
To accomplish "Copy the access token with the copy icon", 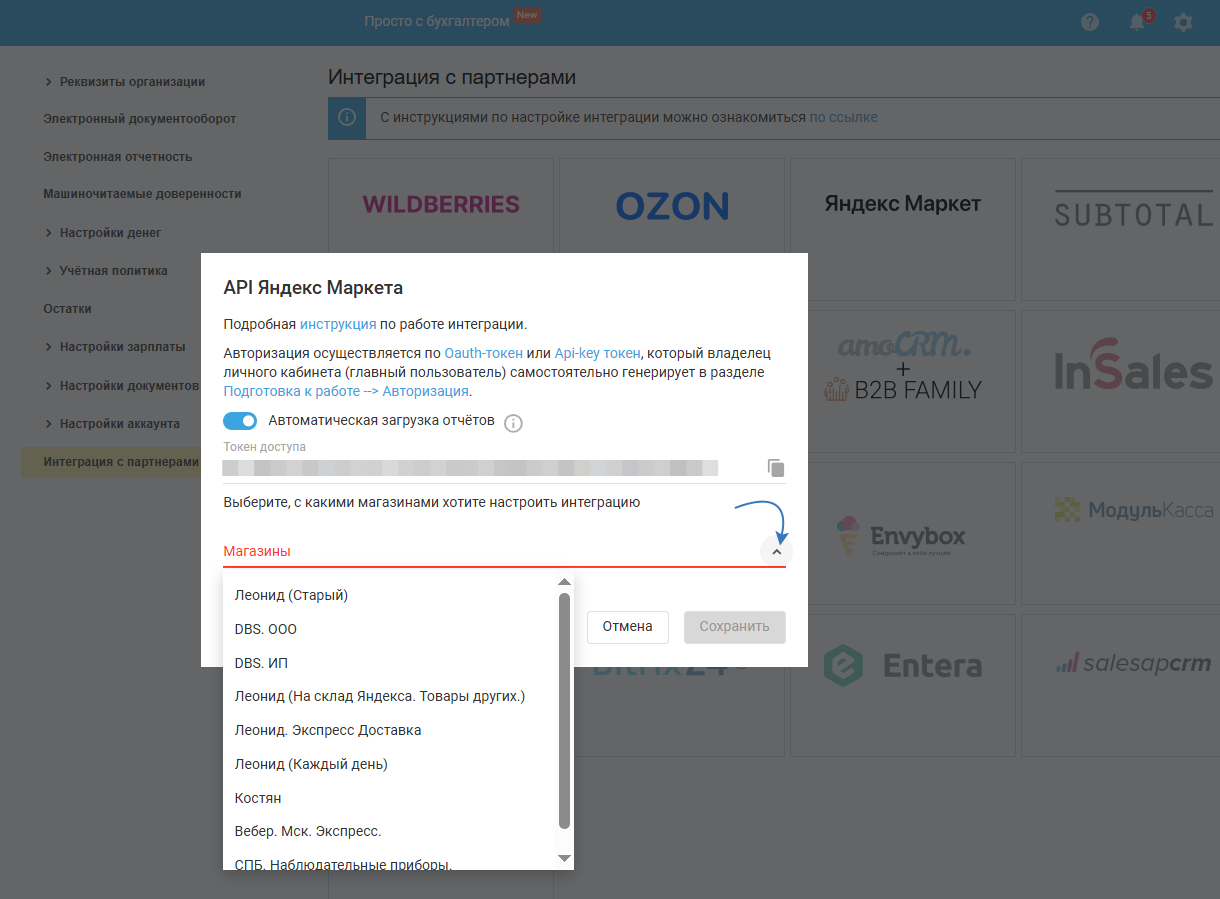I will coord(776,467).
